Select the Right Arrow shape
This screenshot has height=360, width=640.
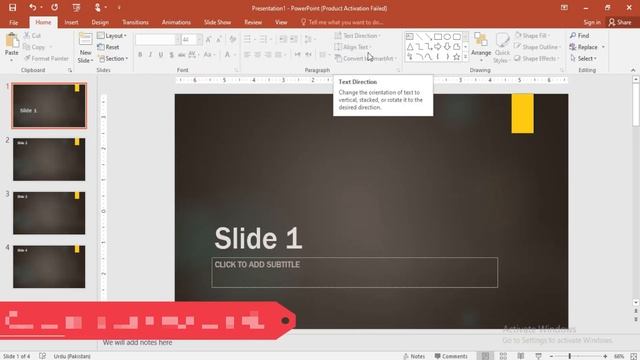(438, 47)
